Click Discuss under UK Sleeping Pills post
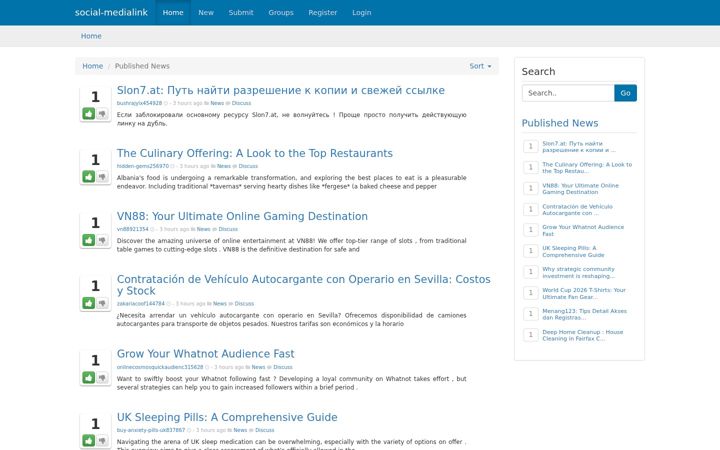 265,430
